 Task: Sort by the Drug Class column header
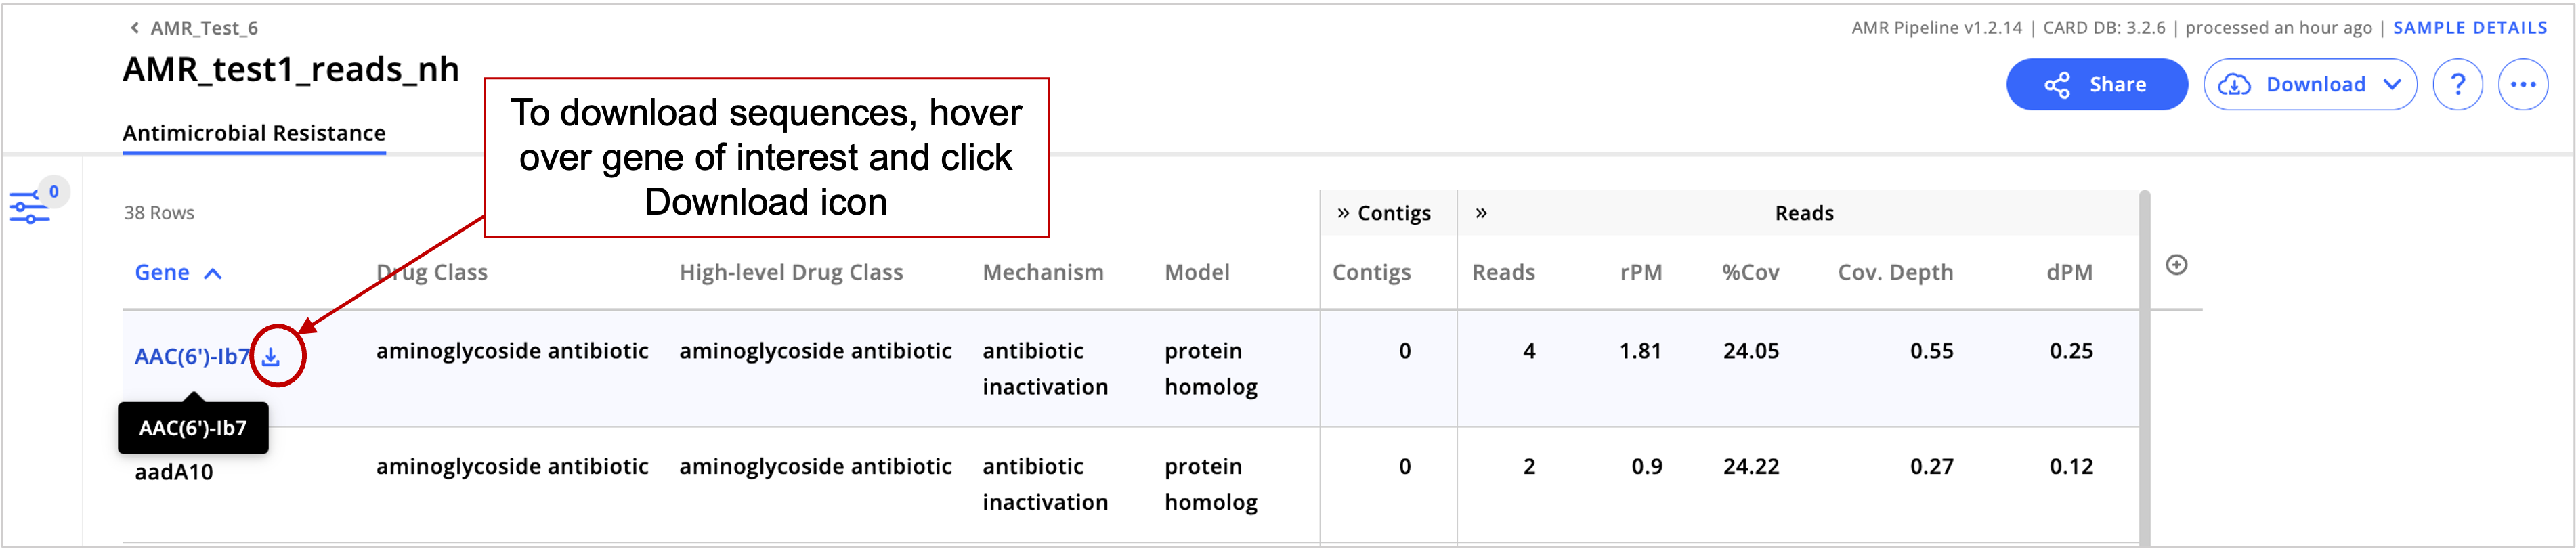point(432,272)
